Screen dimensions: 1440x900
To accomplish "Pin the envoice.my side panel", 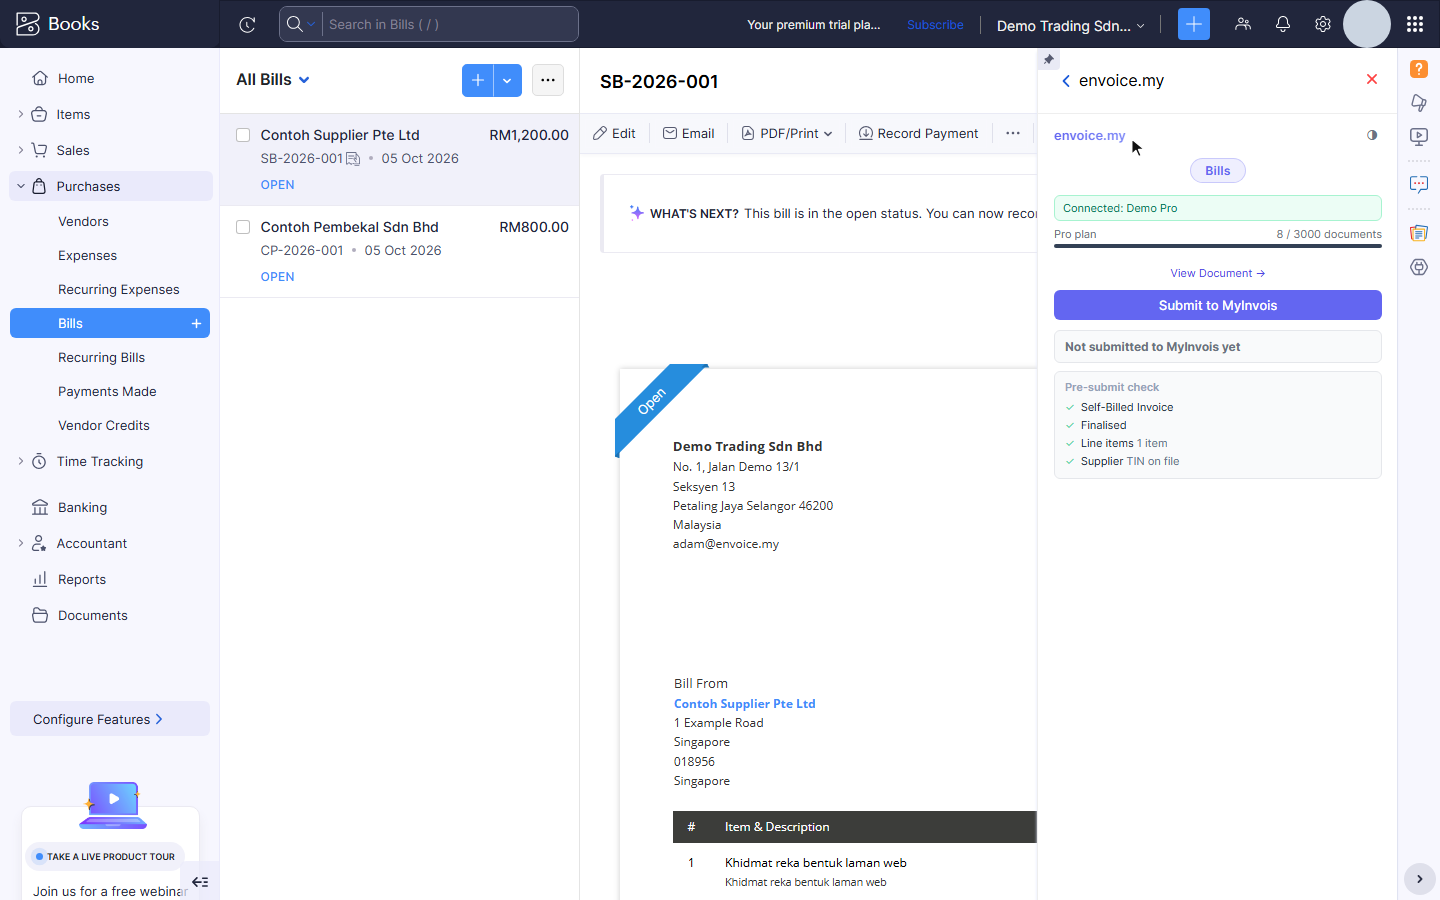I will 1048,59.
